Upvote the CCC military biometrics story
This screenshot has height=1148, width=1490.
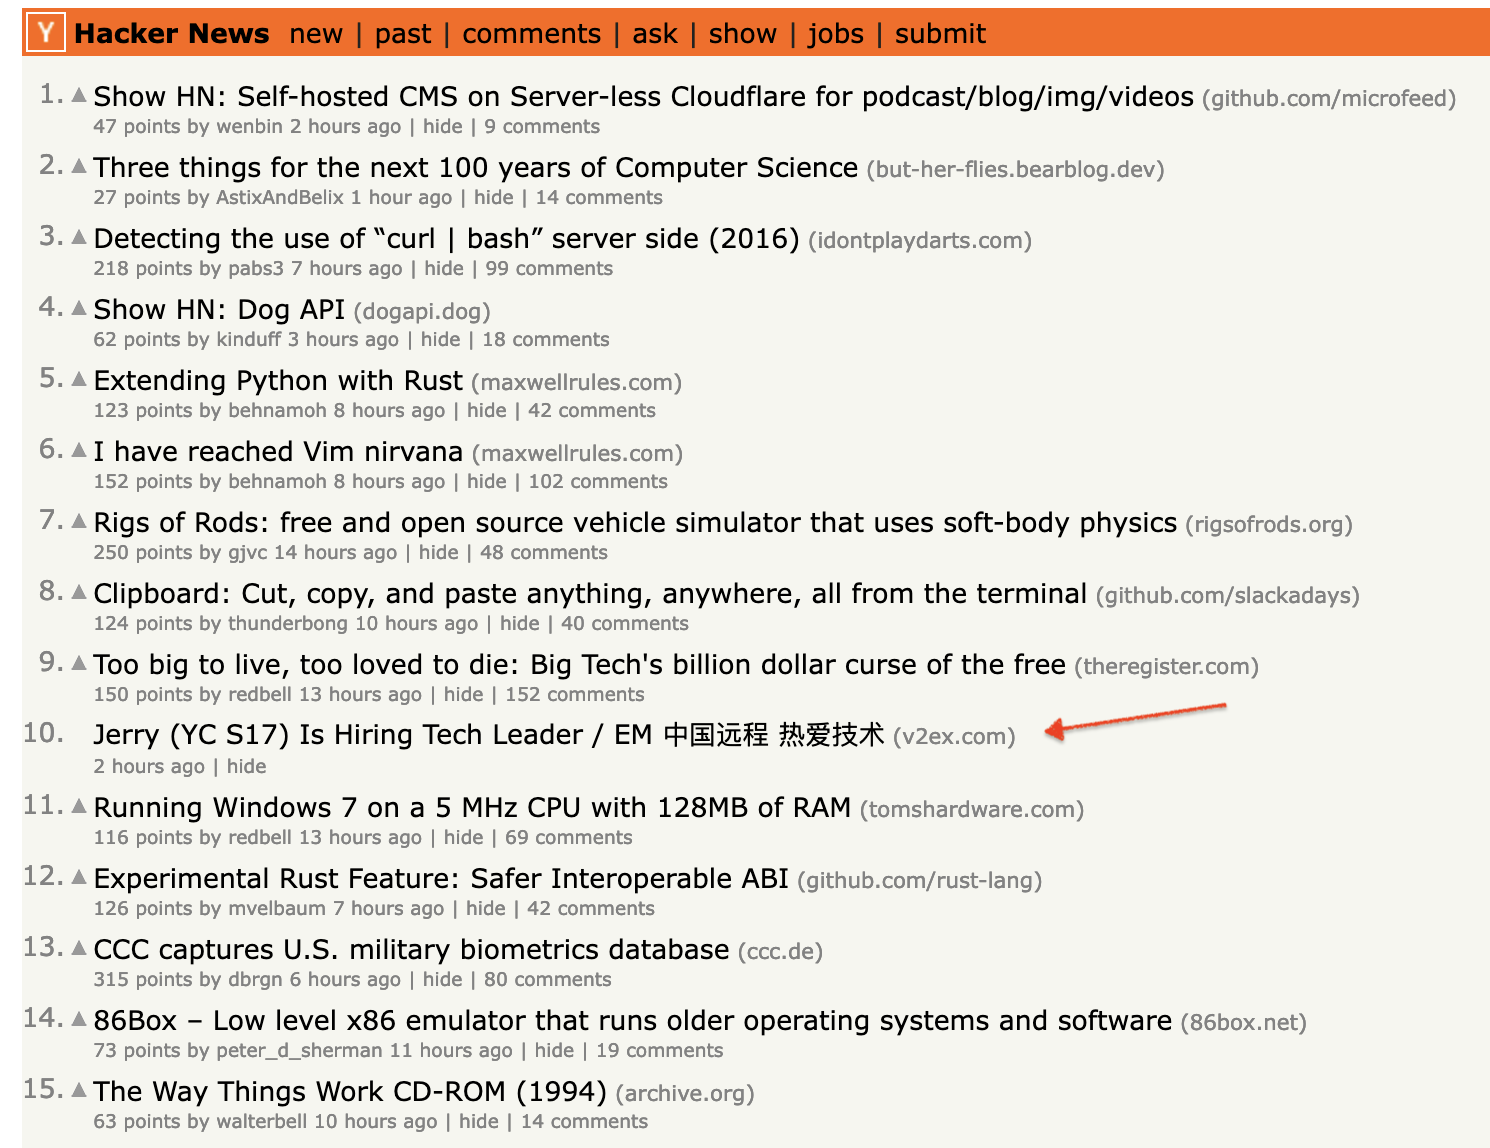[x=79, y=947]
